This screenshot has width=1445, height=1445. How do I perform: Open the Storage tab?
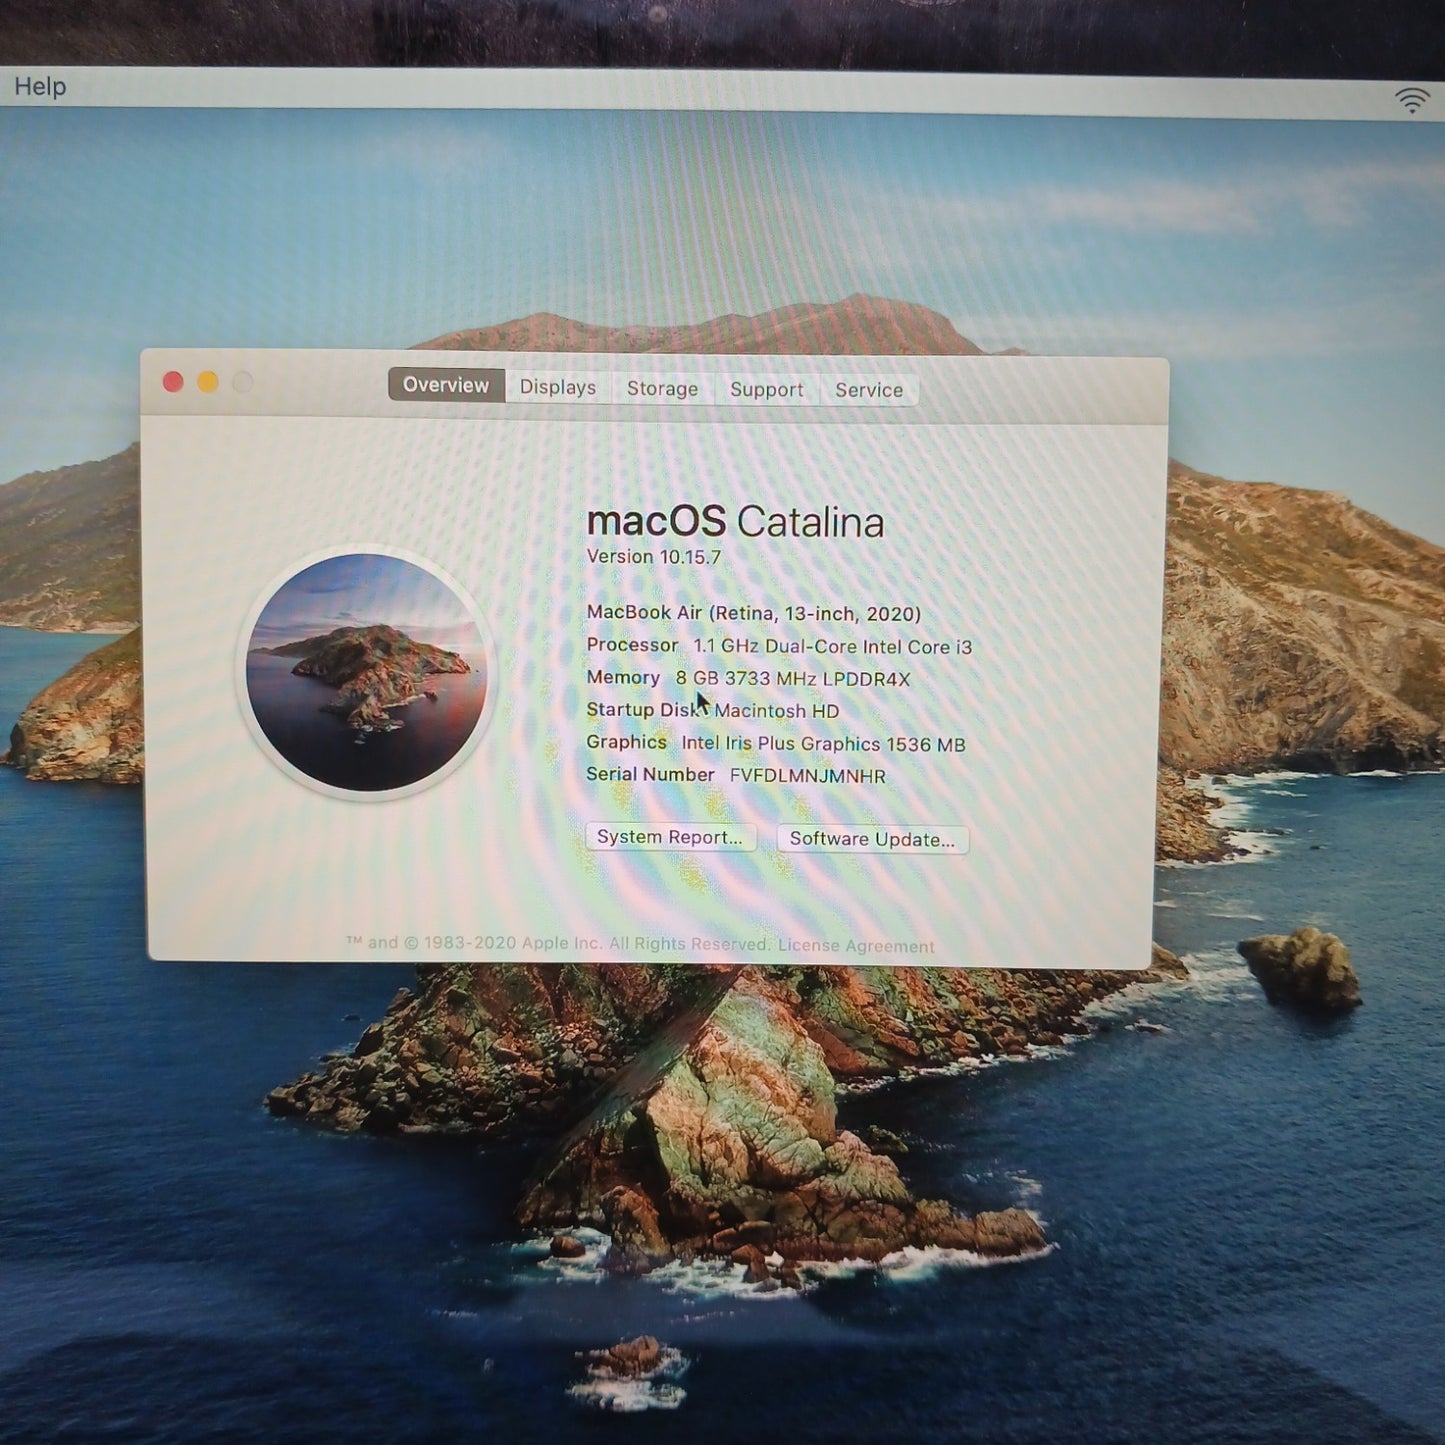click(662, 388)
